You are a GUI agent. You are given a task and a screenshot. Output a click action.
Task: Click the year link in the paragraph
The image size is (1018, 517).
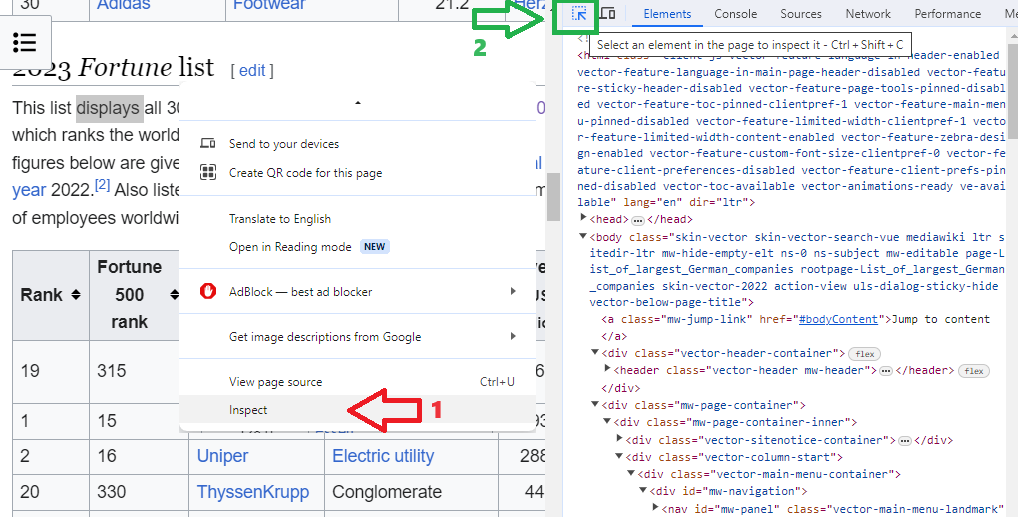tap(29, 190)
